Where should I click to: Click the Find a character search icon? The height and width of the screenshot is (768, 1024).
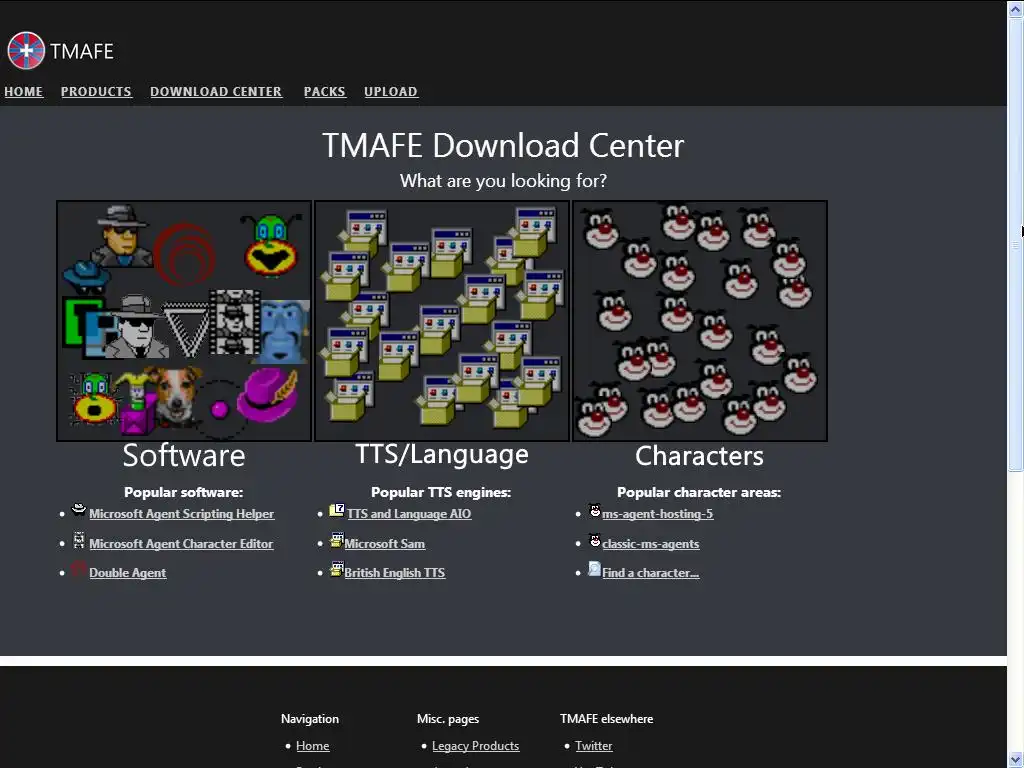[x=594, y=569]
